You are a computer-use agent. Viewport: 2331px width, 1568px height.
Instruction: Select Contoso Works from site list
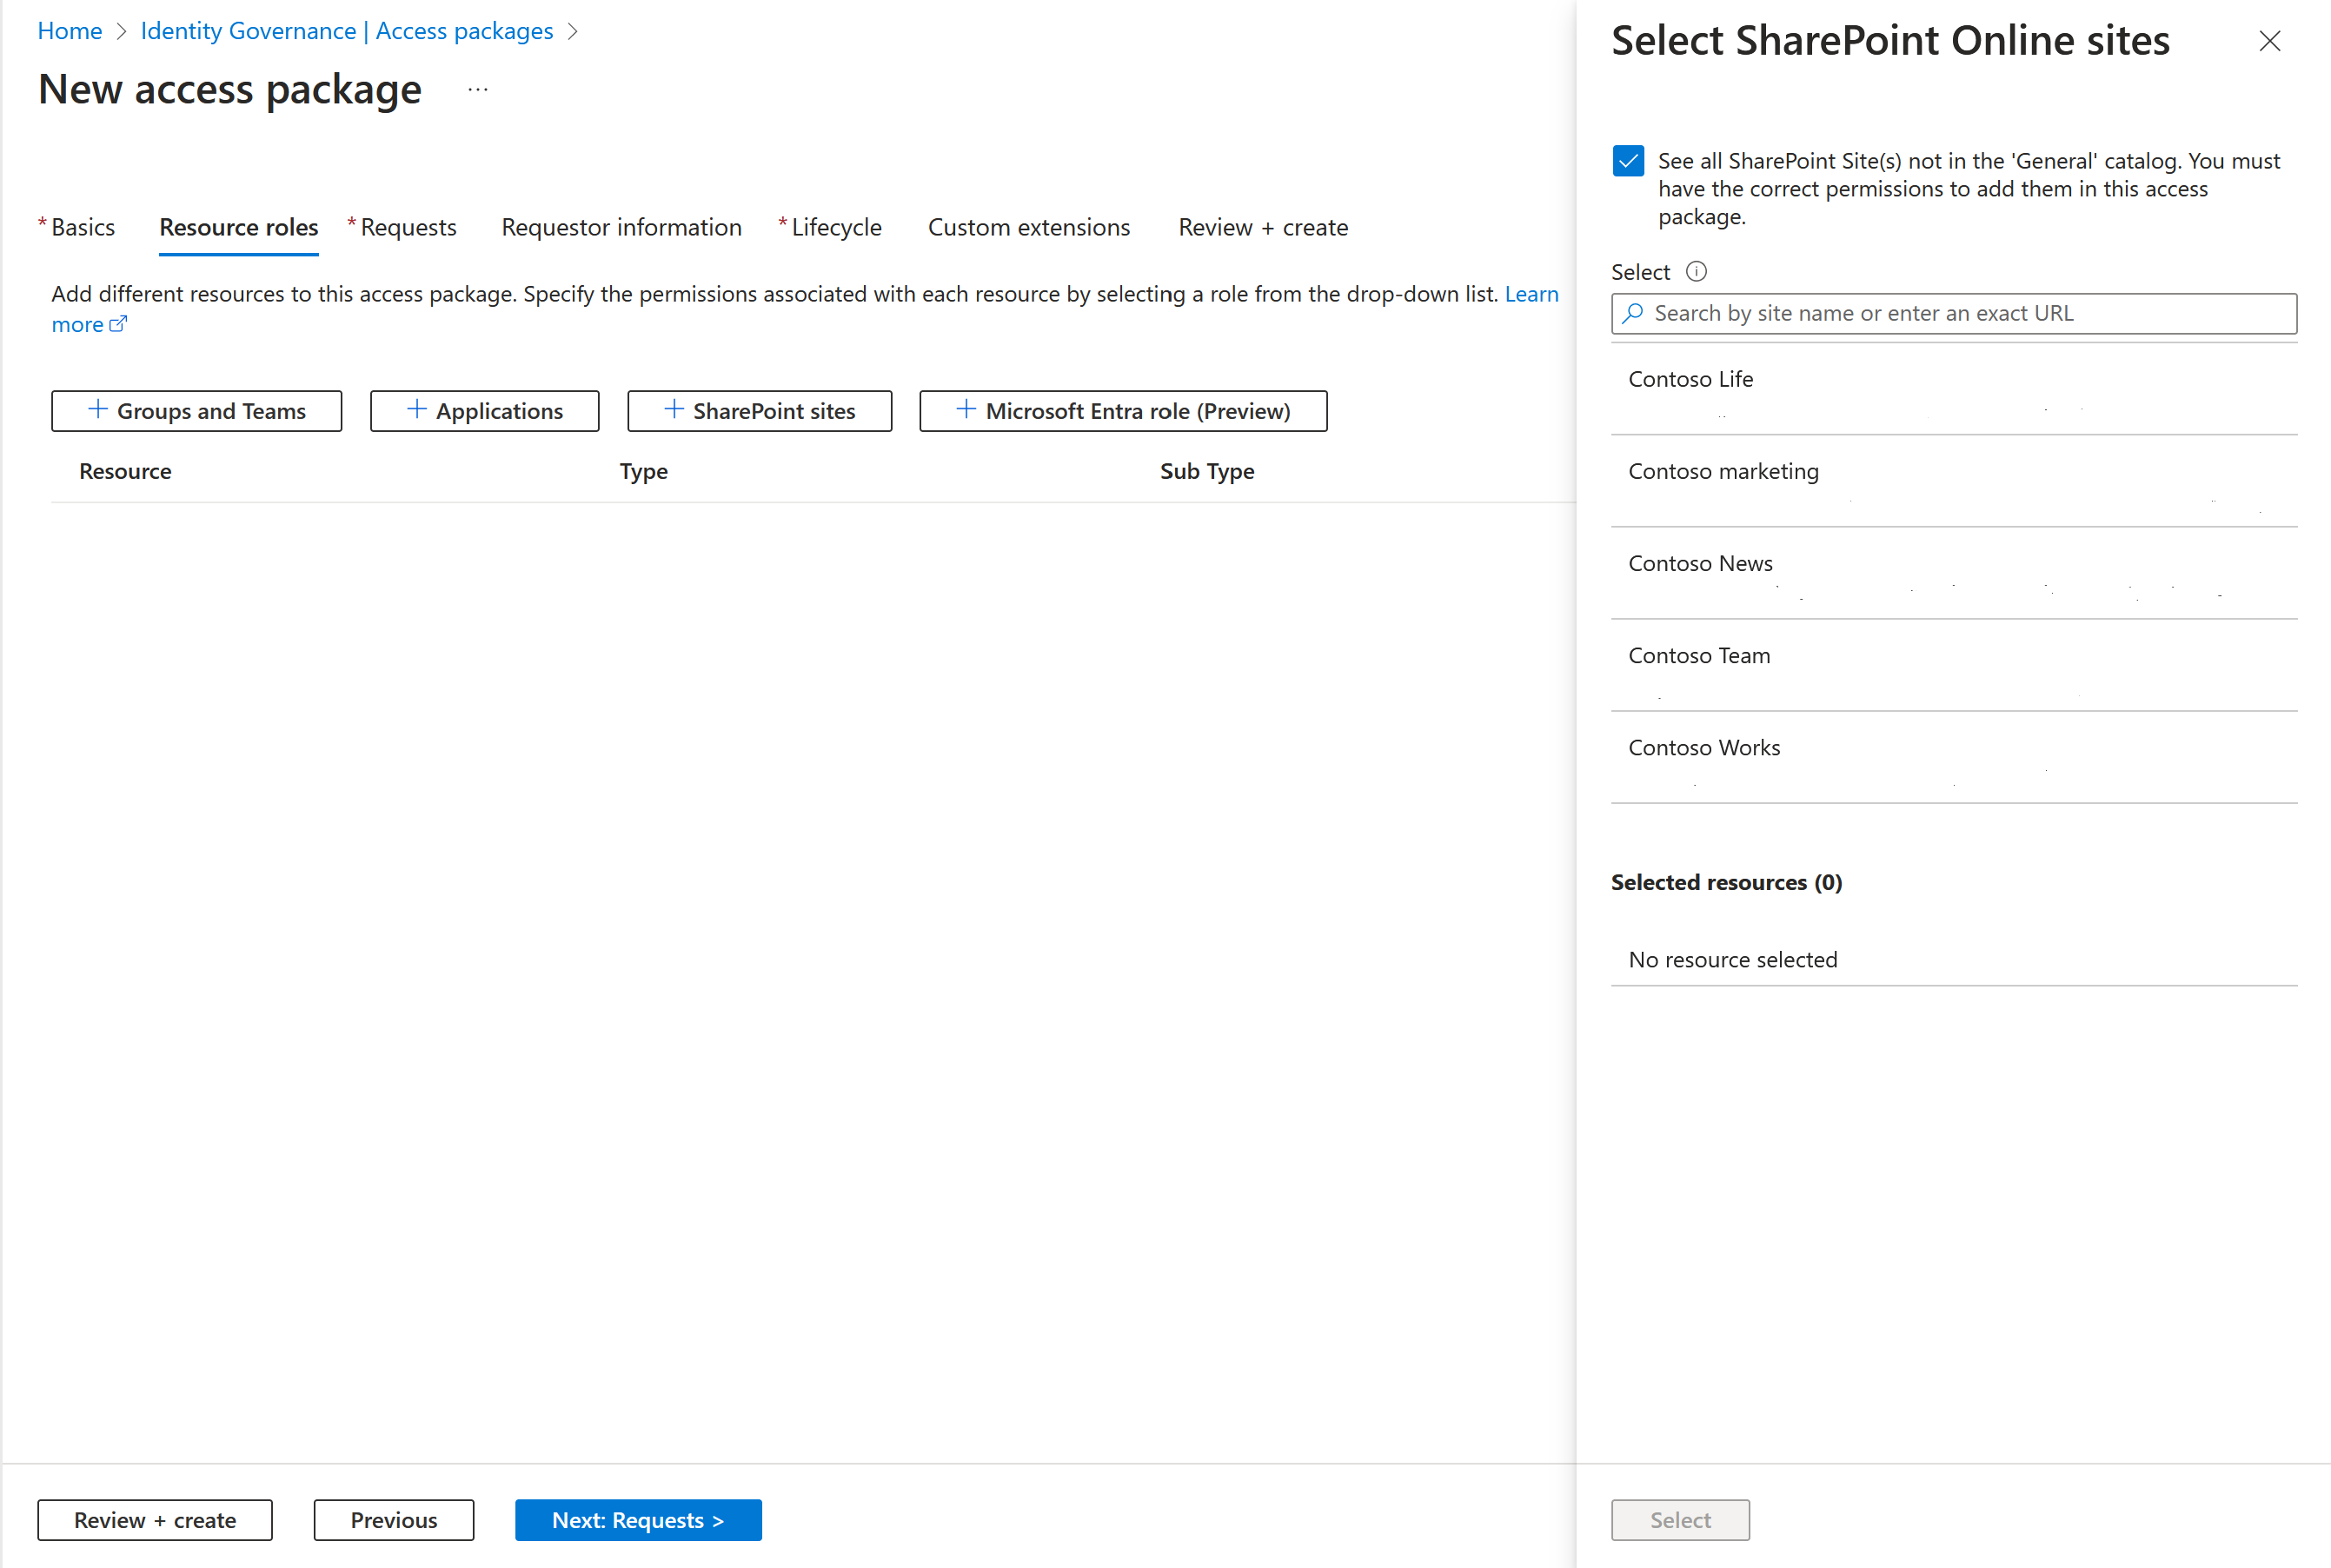[1706, 746]
